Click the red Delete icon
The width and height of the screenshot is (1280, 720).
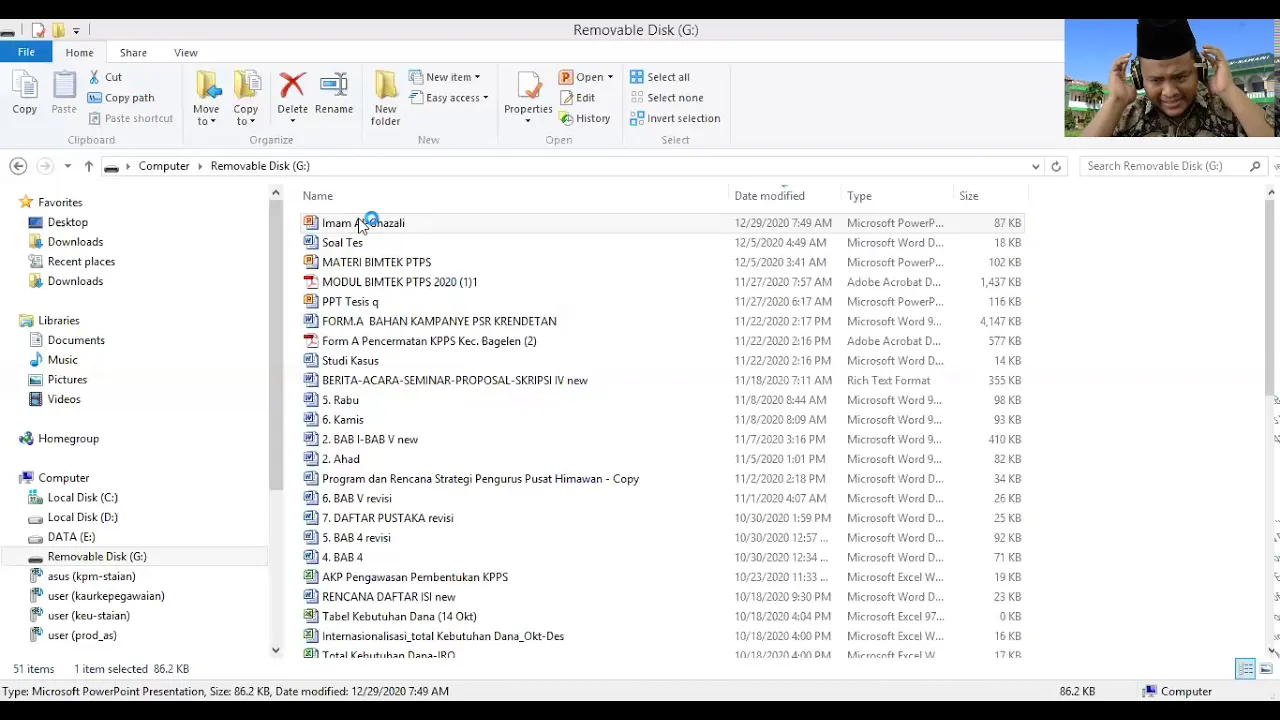point(293,86)
